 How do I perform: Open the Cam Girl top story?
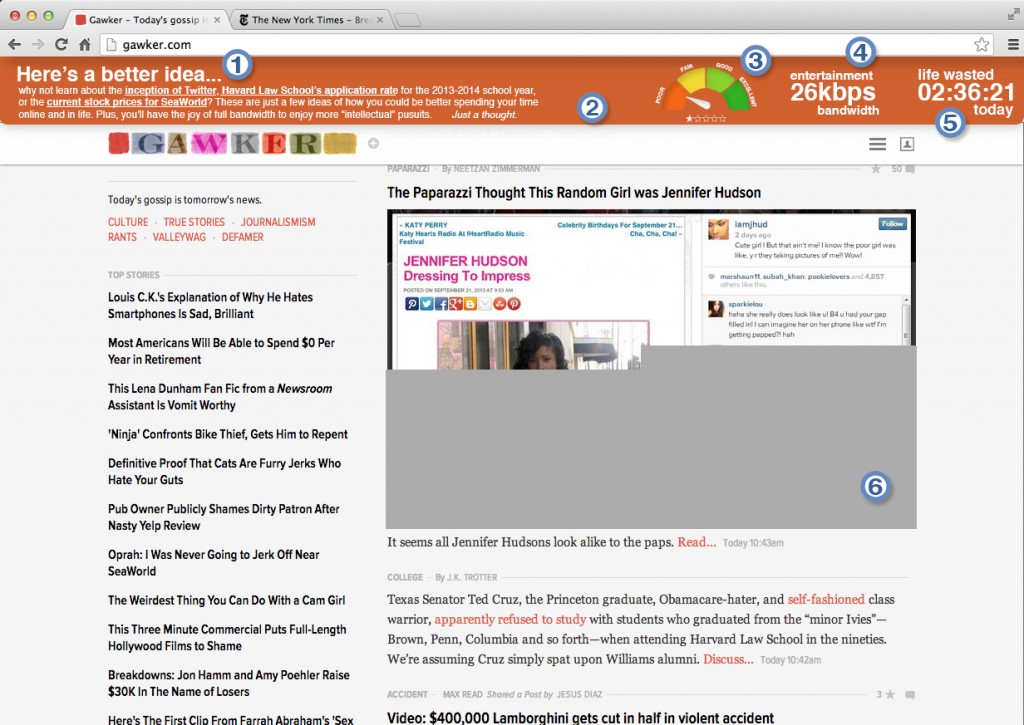pos(227,600)
